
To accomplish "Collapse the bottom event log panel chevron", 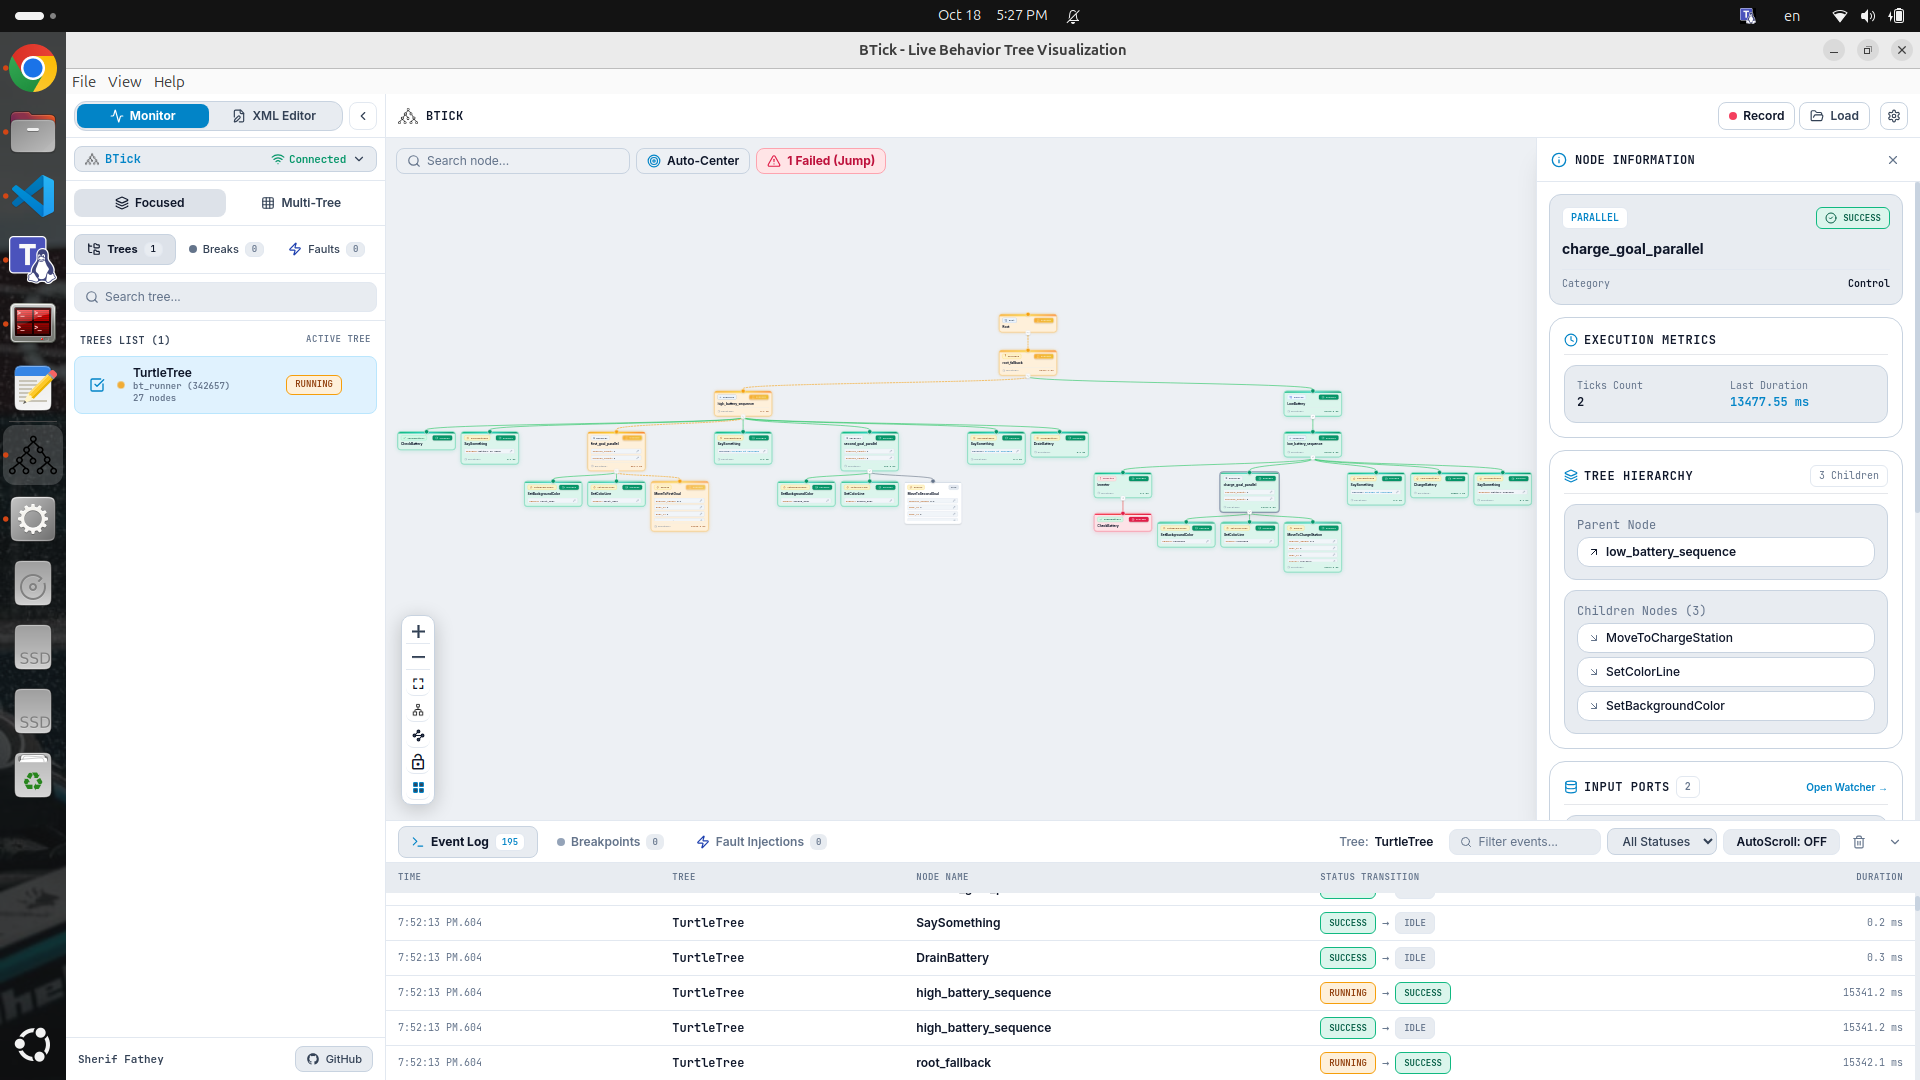I will 1895,842.
